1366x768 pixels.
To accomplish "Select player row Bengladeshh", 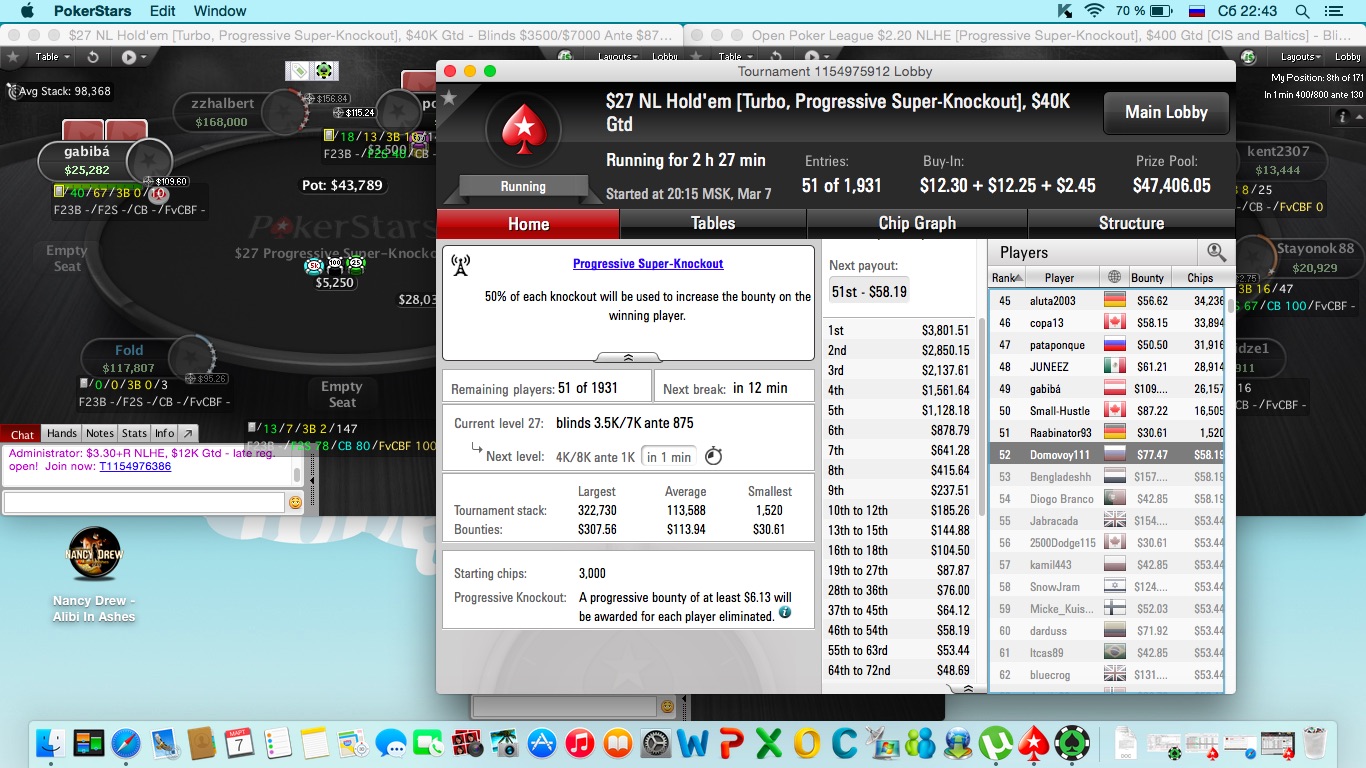I will click(x=1106, y=477).
